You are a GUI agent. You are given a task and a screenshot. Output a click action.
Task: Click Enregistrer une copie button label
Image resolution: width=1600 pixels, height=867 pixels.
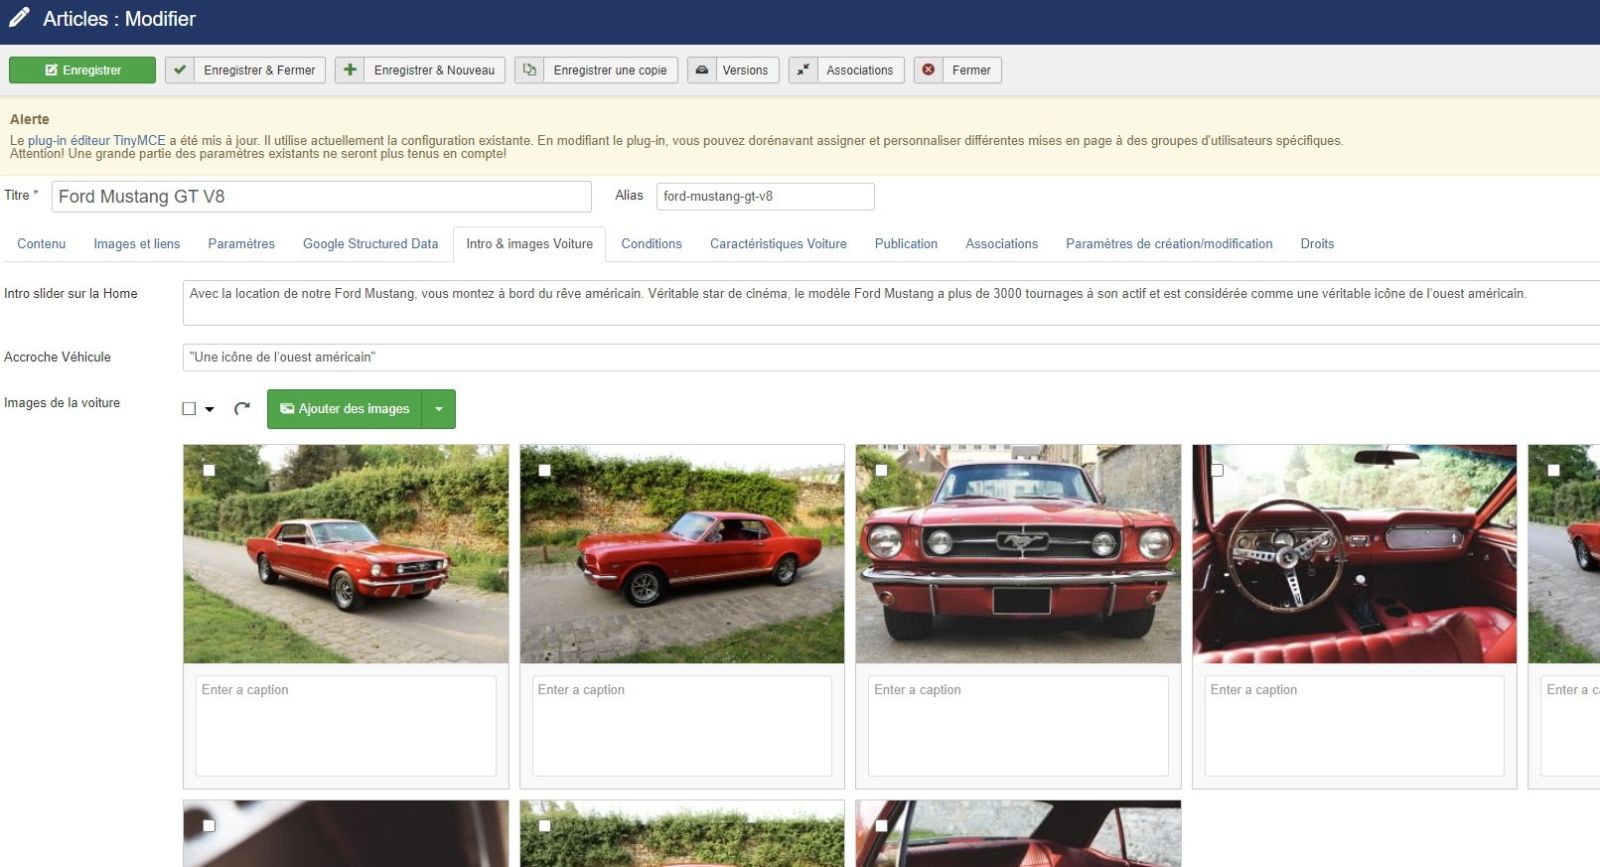click(x=610, y=70)
